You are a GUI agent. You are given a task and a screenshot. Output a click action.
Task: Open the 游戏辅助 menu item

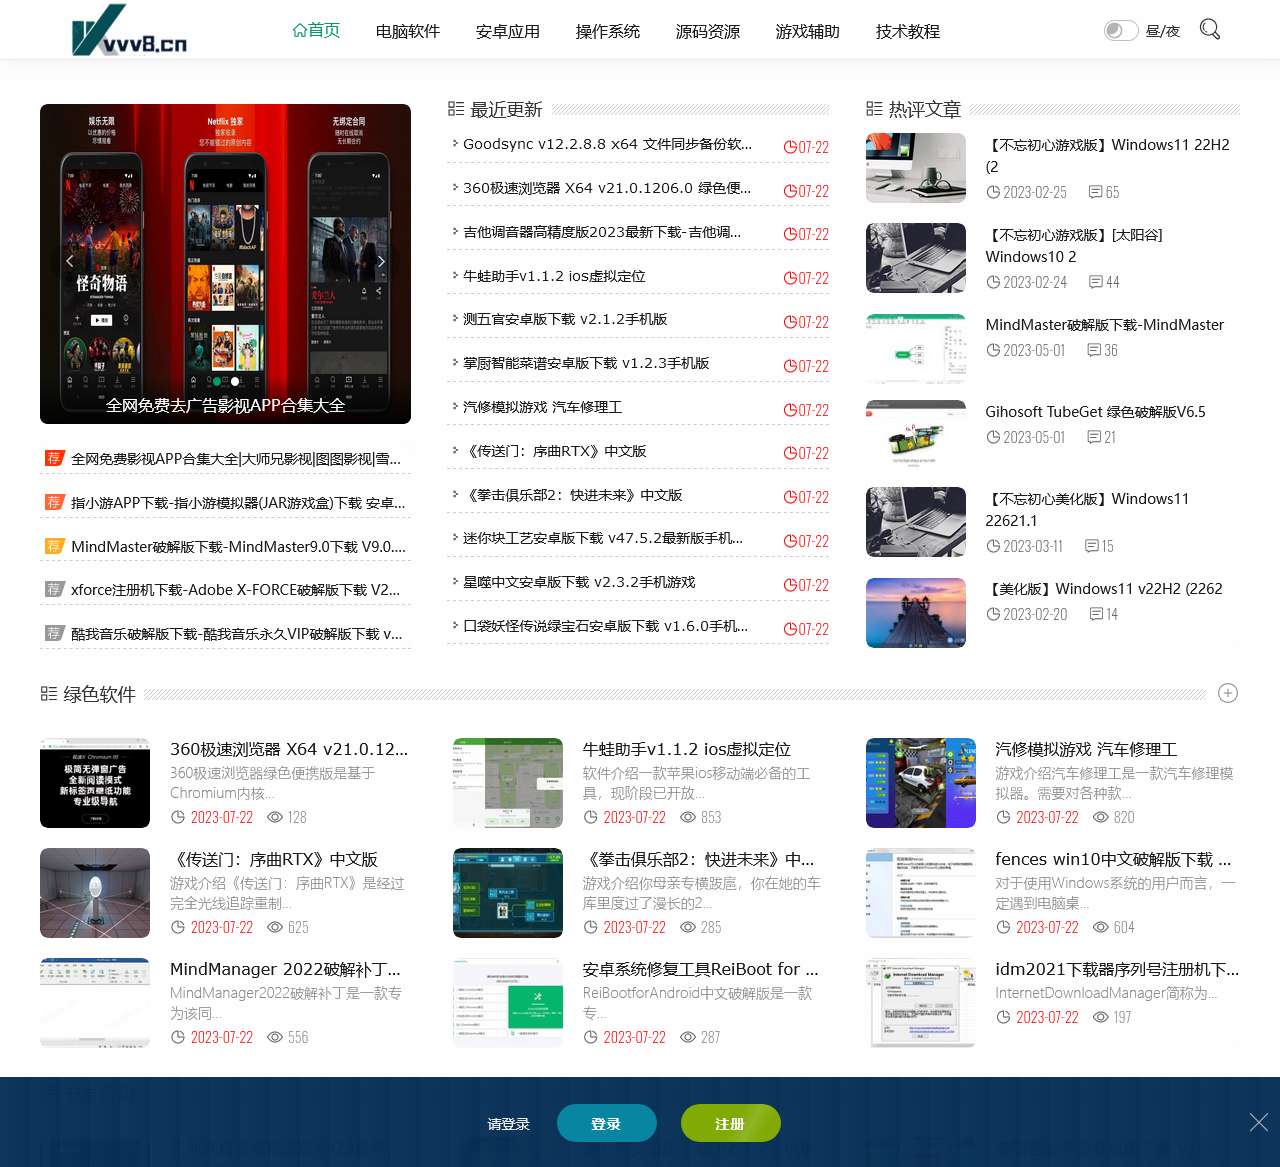807,31
